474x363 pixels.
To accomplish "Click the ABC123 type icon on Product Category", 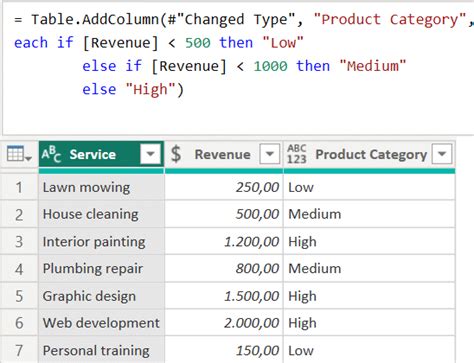I will pyautogui.click(x=296, y=154).
